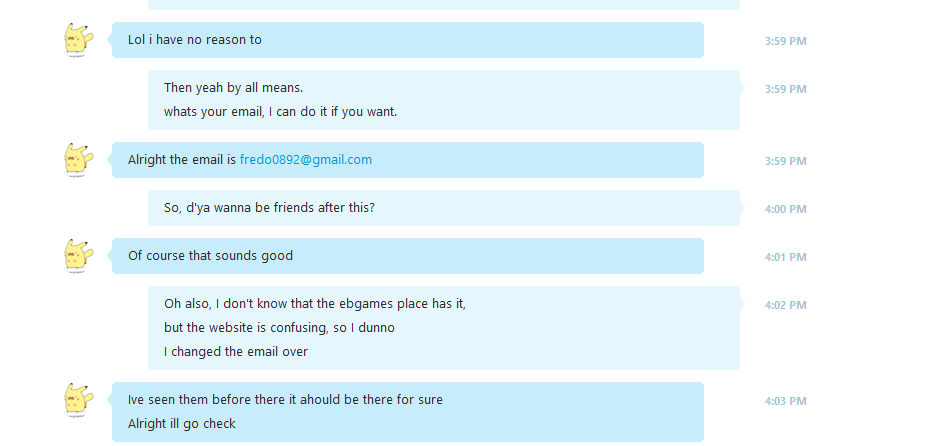The image size is (938, 446).
Task: Click the "Alright the email is" text
Action: [182, 160]
